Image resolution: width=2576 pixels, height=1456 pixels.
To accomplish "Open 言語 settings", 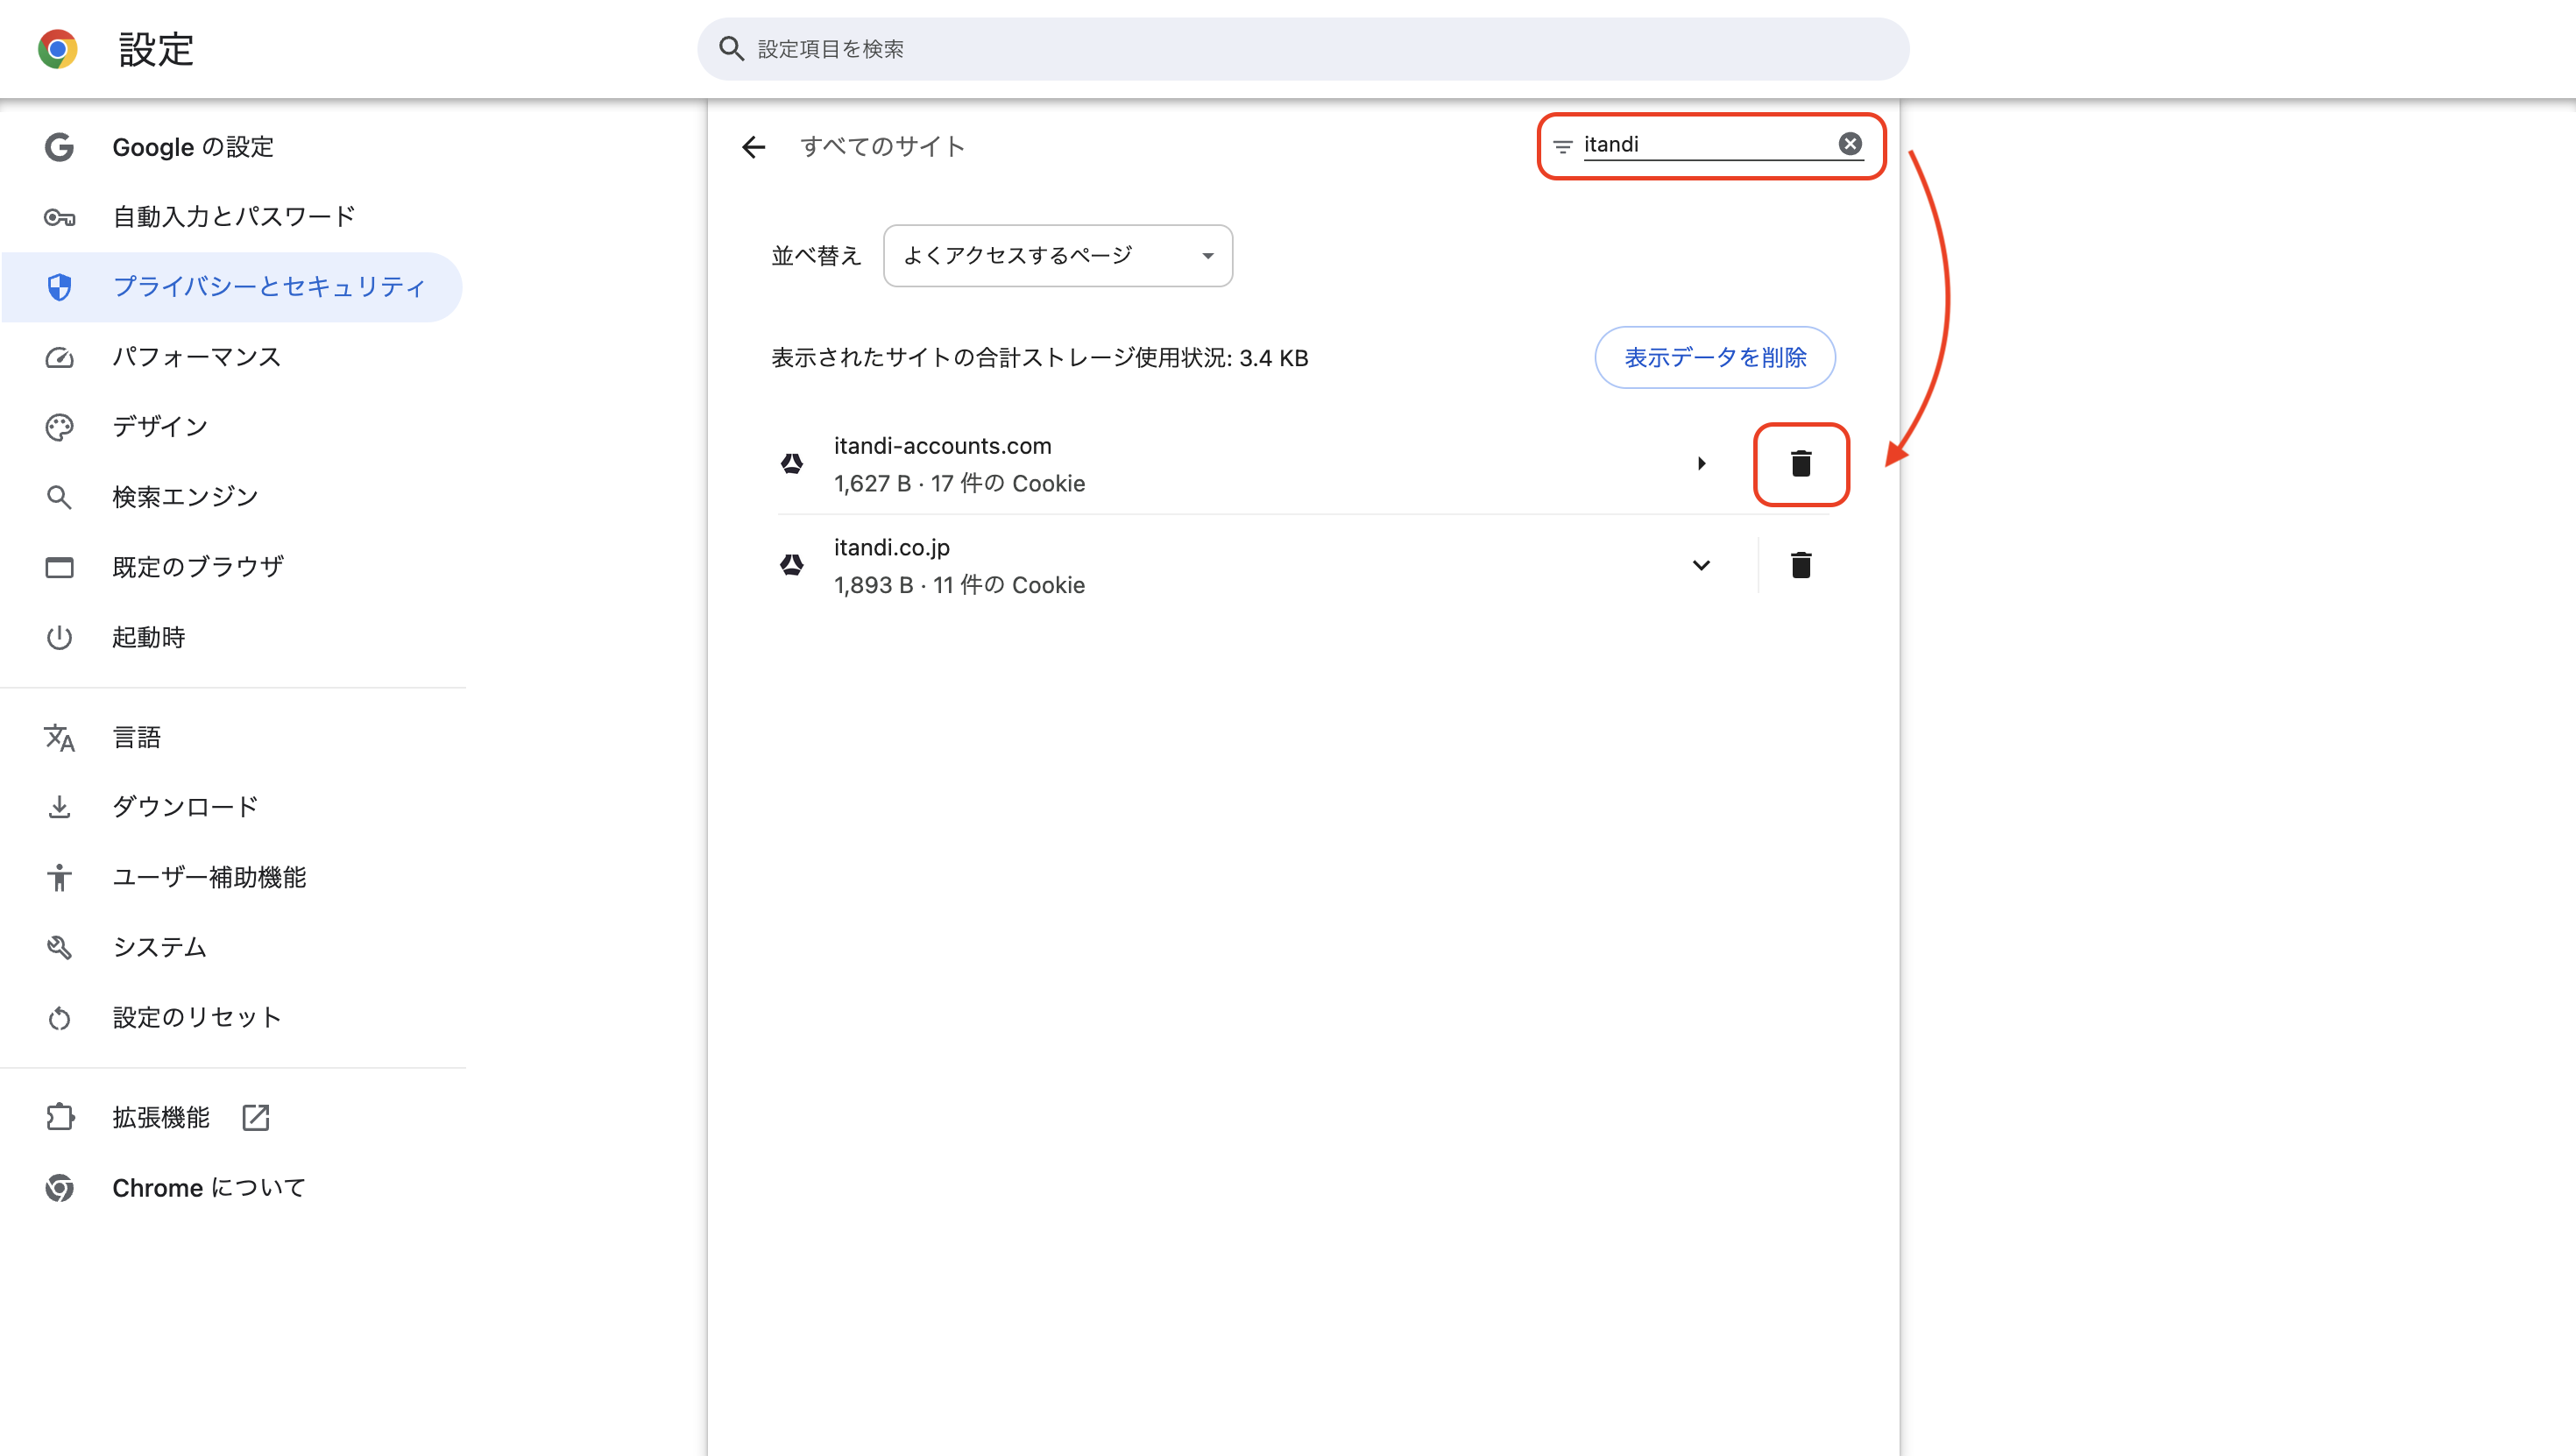I will coord(232,737).
